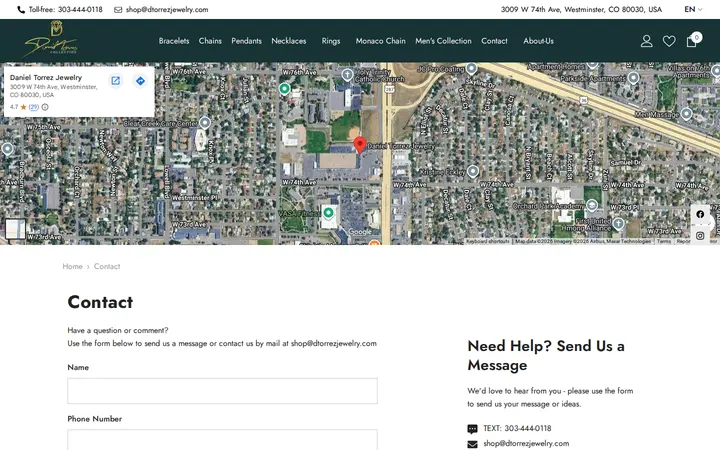Click the review info icon next to rating
Screen dimensions: 720x450
coord(45,107)
